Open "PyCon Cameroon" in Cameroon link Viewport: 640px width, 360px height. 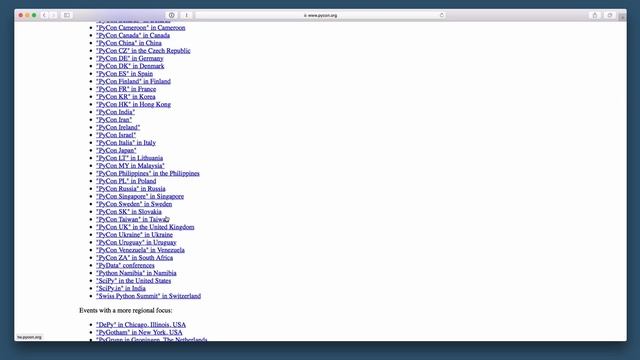click(x=141, y=28)
